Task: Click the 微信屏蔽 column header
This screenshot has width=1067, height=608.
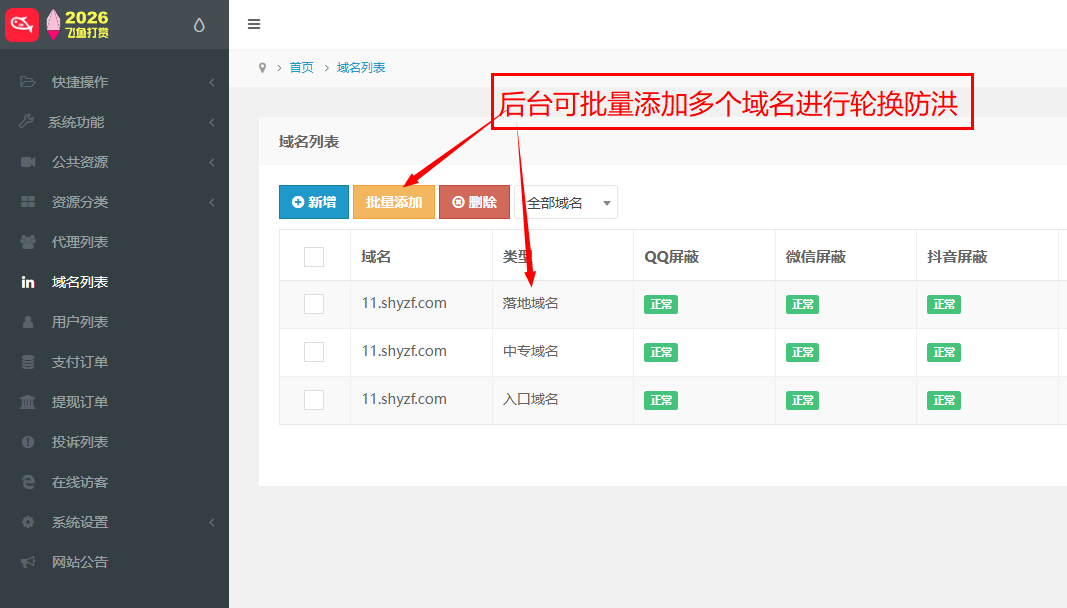Action: (x=815, y=257)
